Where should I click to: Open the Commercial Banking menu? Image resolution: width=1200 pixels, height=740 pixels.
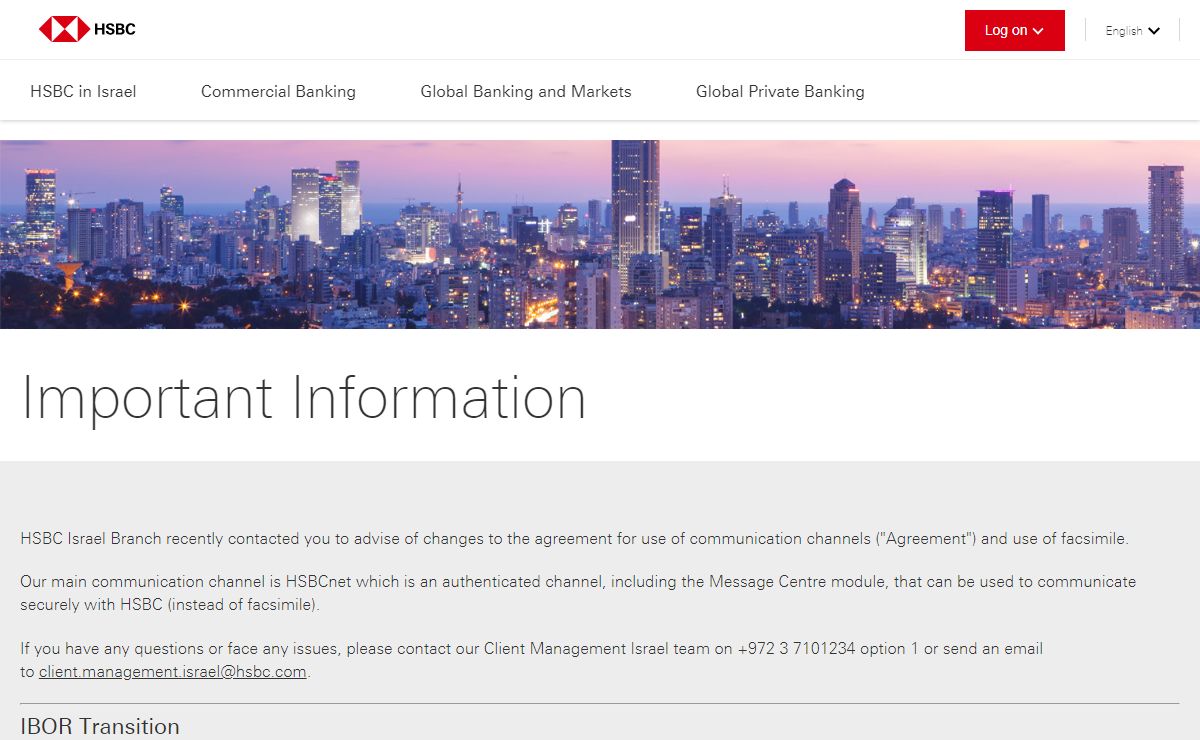[278, 91]
